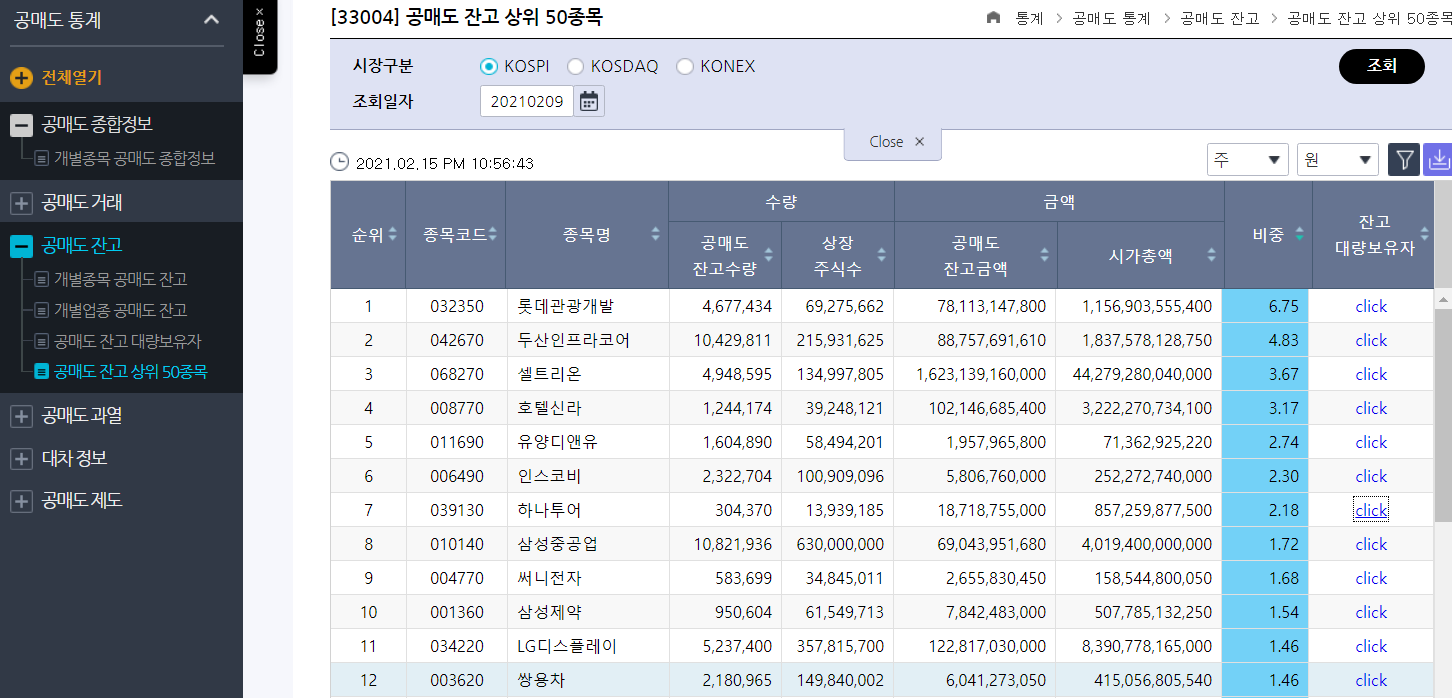
Task: Select the KOSPI radio button
Action: [489, 67]
